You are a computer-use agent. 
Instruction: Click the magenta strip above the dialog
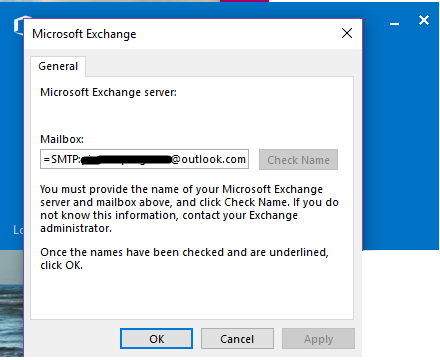tap(244, 1)
